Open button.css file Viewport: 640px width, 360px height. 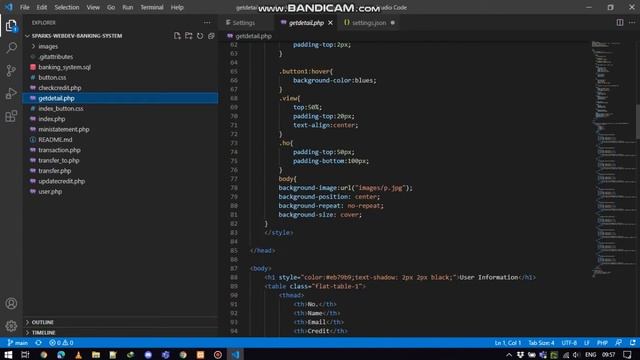(52, 78)
